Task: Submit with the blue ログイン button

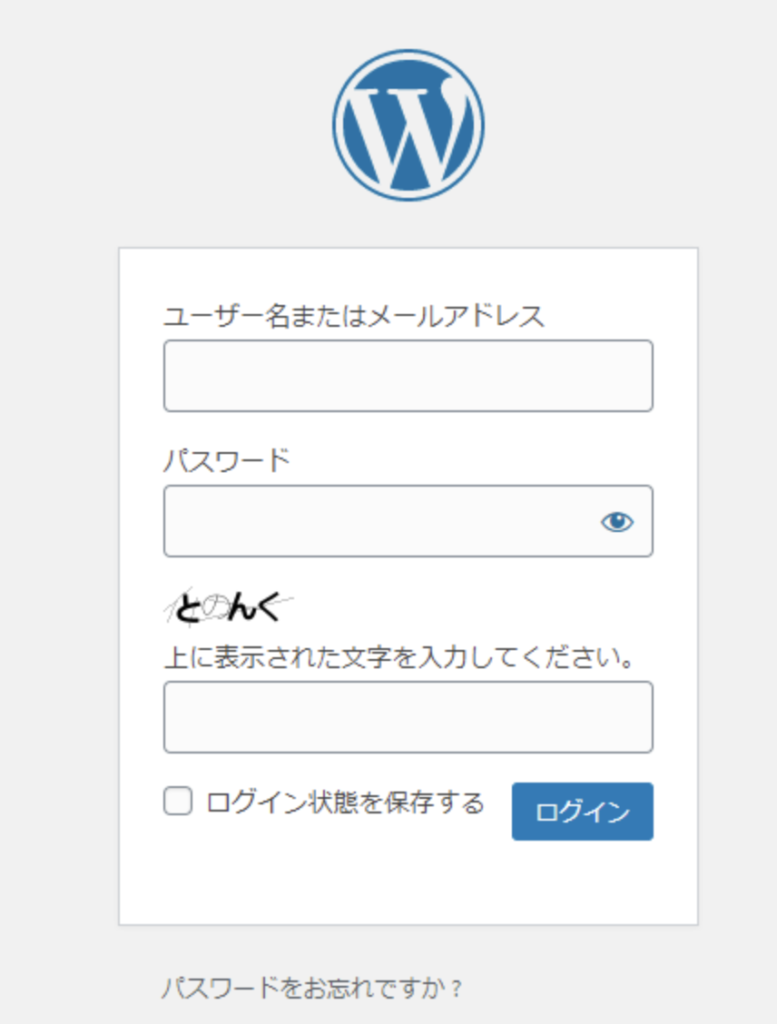Action: coord(582,811)
